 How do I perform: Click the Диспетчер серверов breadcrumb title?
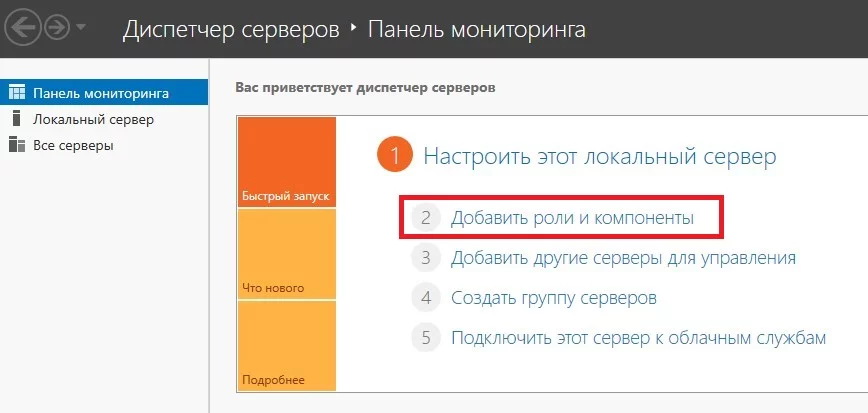[x=231, y=29]
